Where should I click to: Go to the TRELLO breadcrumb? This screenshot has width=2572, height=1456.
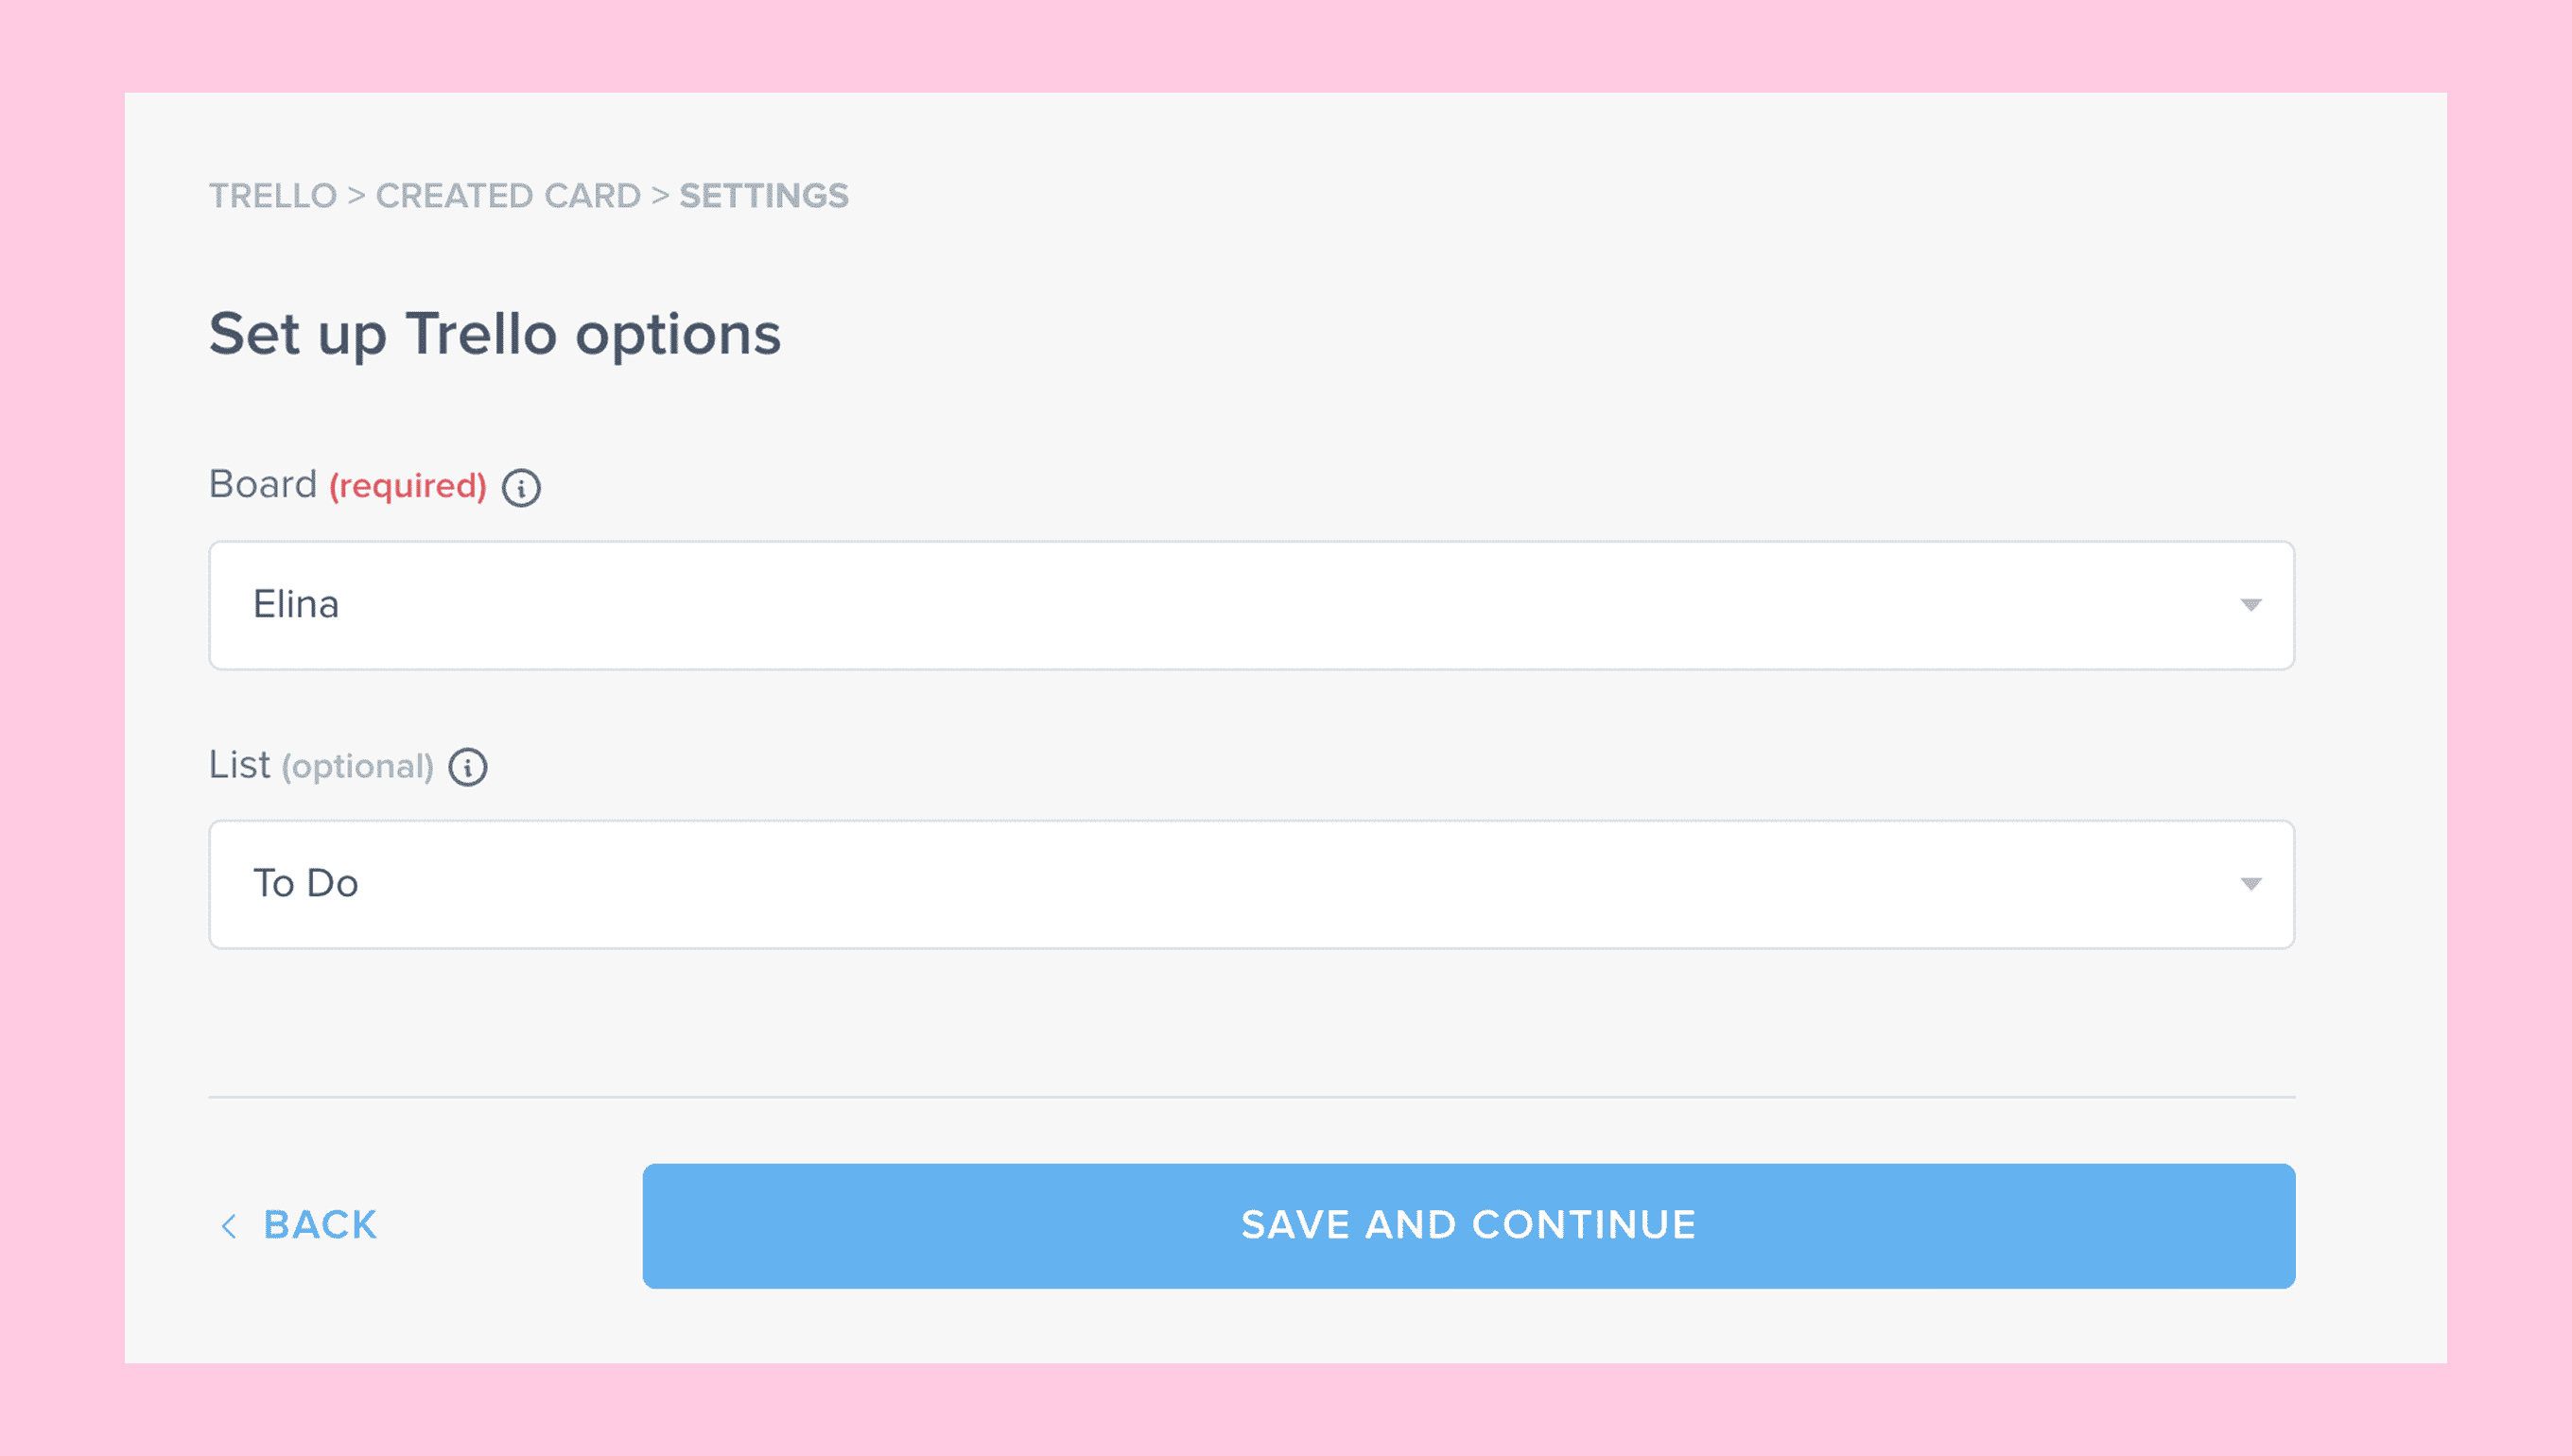point(272,196)
